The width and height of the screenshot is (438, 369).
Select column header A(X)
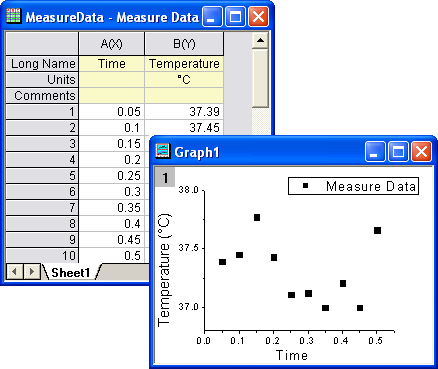(x=112, y=44)
